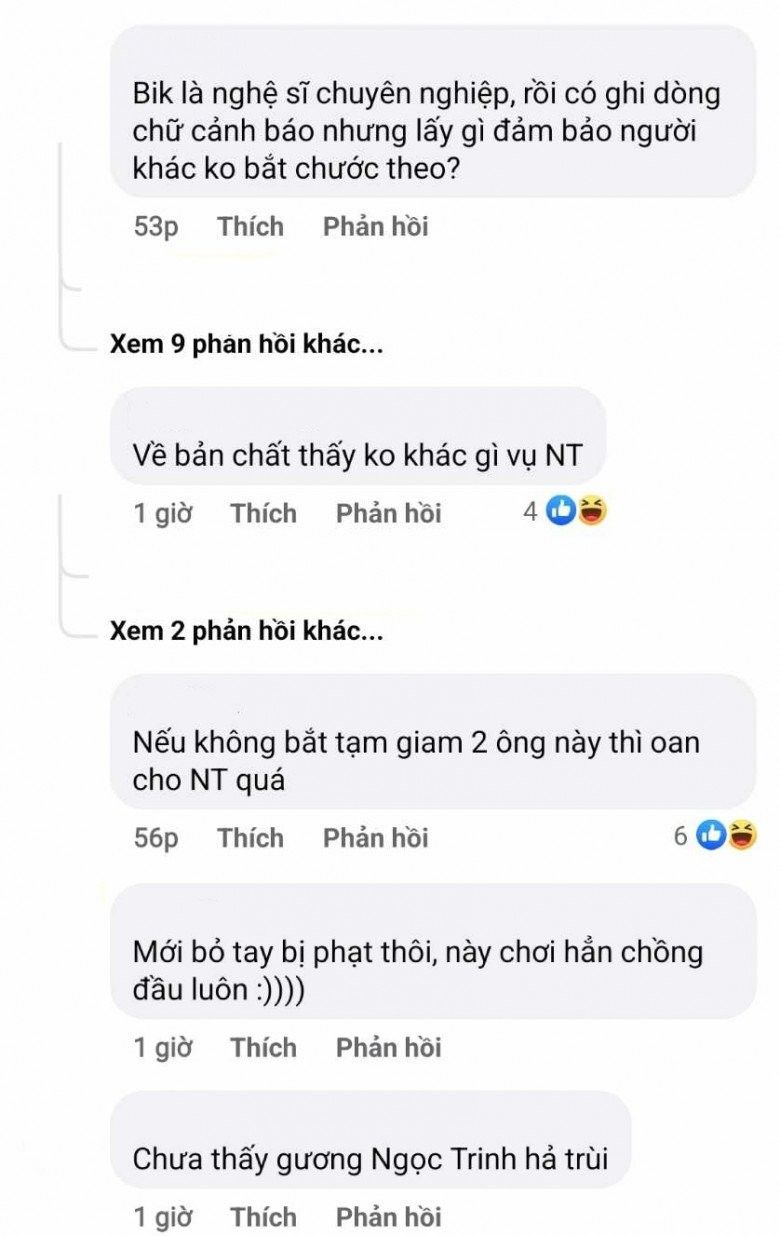Click Phản hồi under 'Về bản chất' comment

[389, 514]
